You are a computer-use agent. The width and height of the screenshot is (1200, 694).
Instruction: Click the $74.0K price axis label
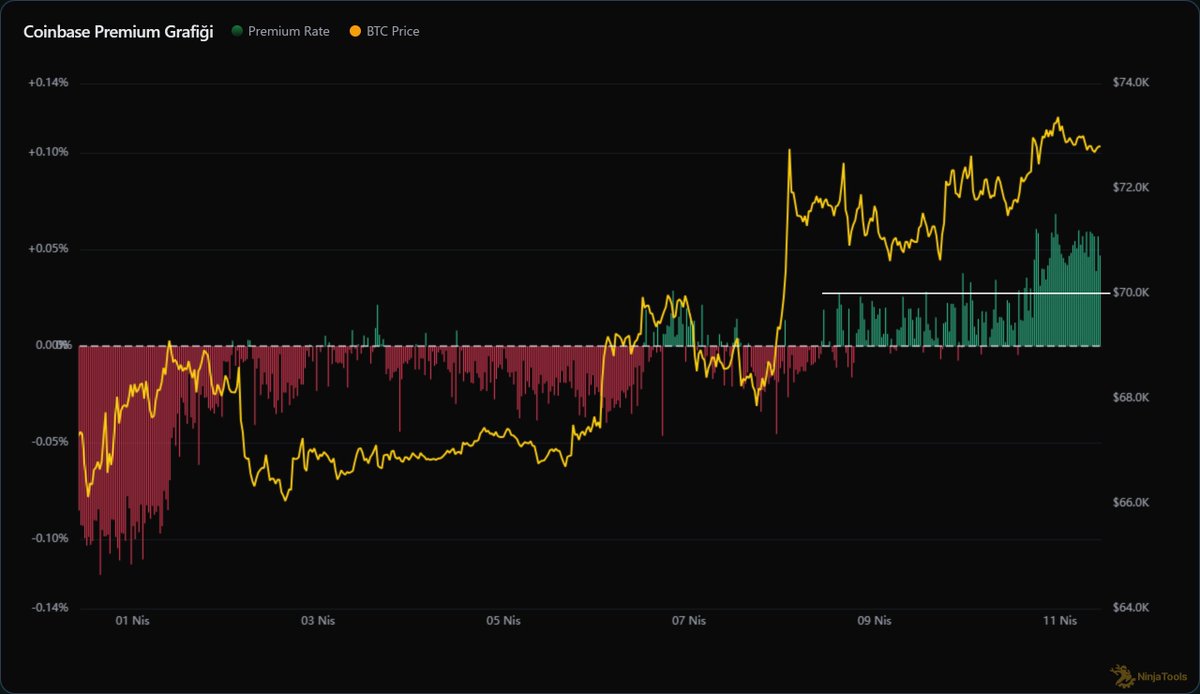pyautogui.click(x=1133, y=83)
